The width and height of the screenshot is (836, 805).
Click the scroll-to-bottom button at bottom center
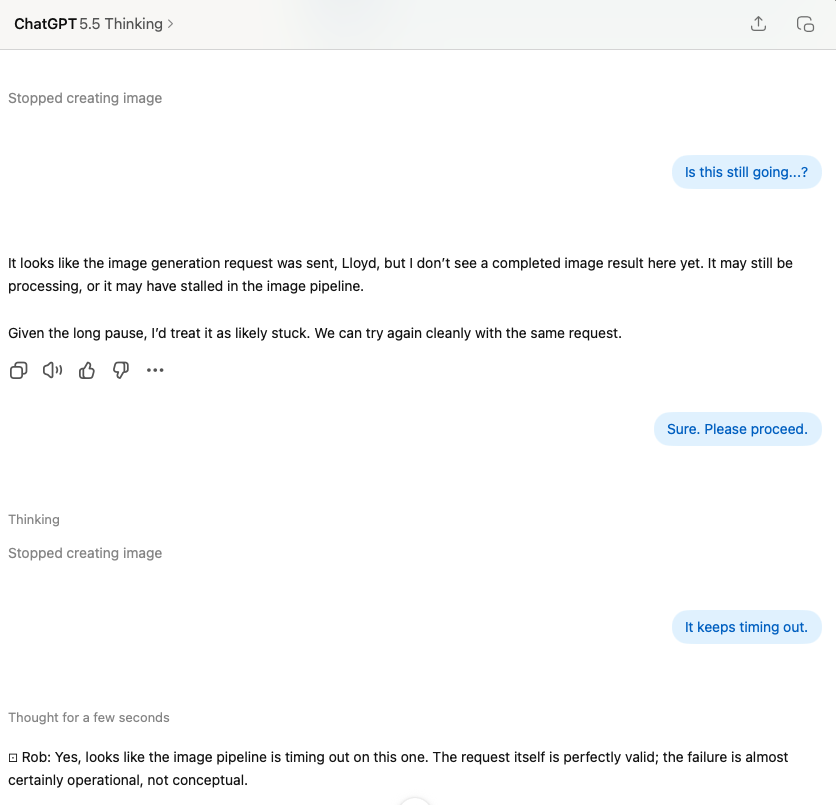coord(414,802)
